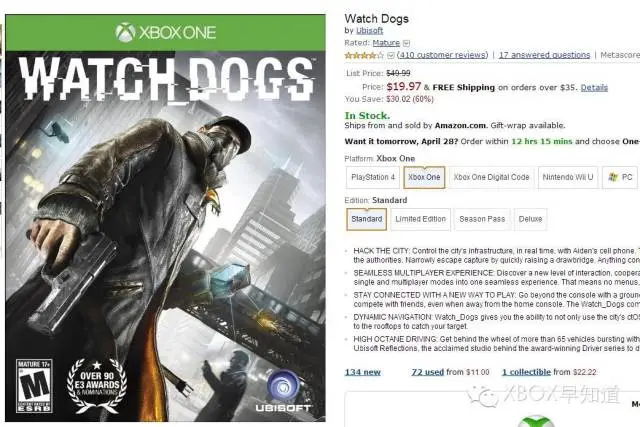Click the E3 Awards laurel badge

pyautogui.click(x=97, y=385)
